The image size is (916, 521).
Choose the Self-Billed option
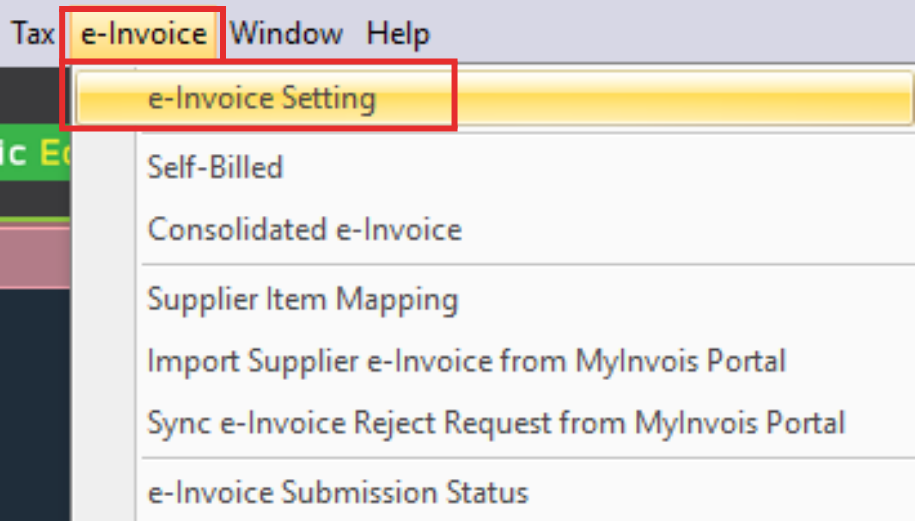point(215,167)
